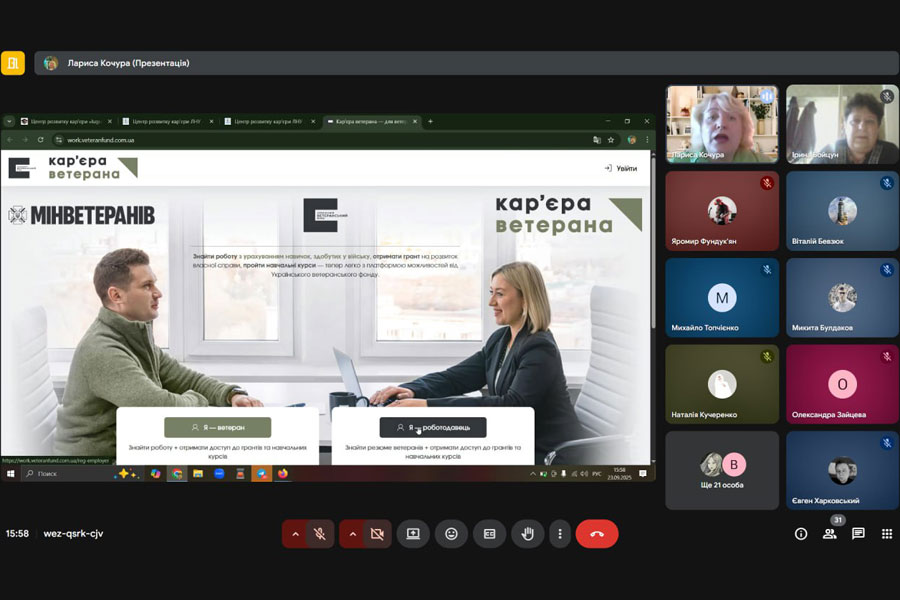
Task: Click the yellow icon beside presenter name bar
Action: point(13,63)
